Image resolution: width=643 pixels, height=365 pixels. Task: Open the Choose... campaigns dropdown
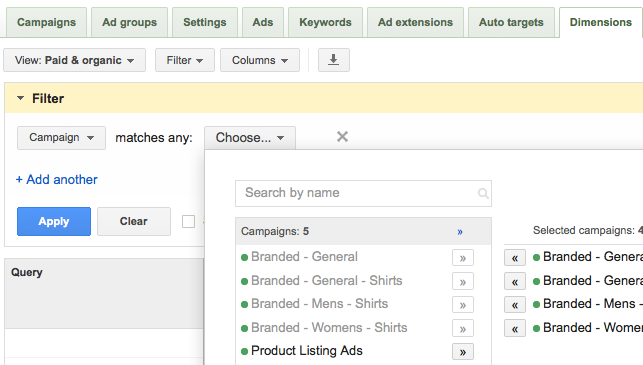(x=250, y=138)
